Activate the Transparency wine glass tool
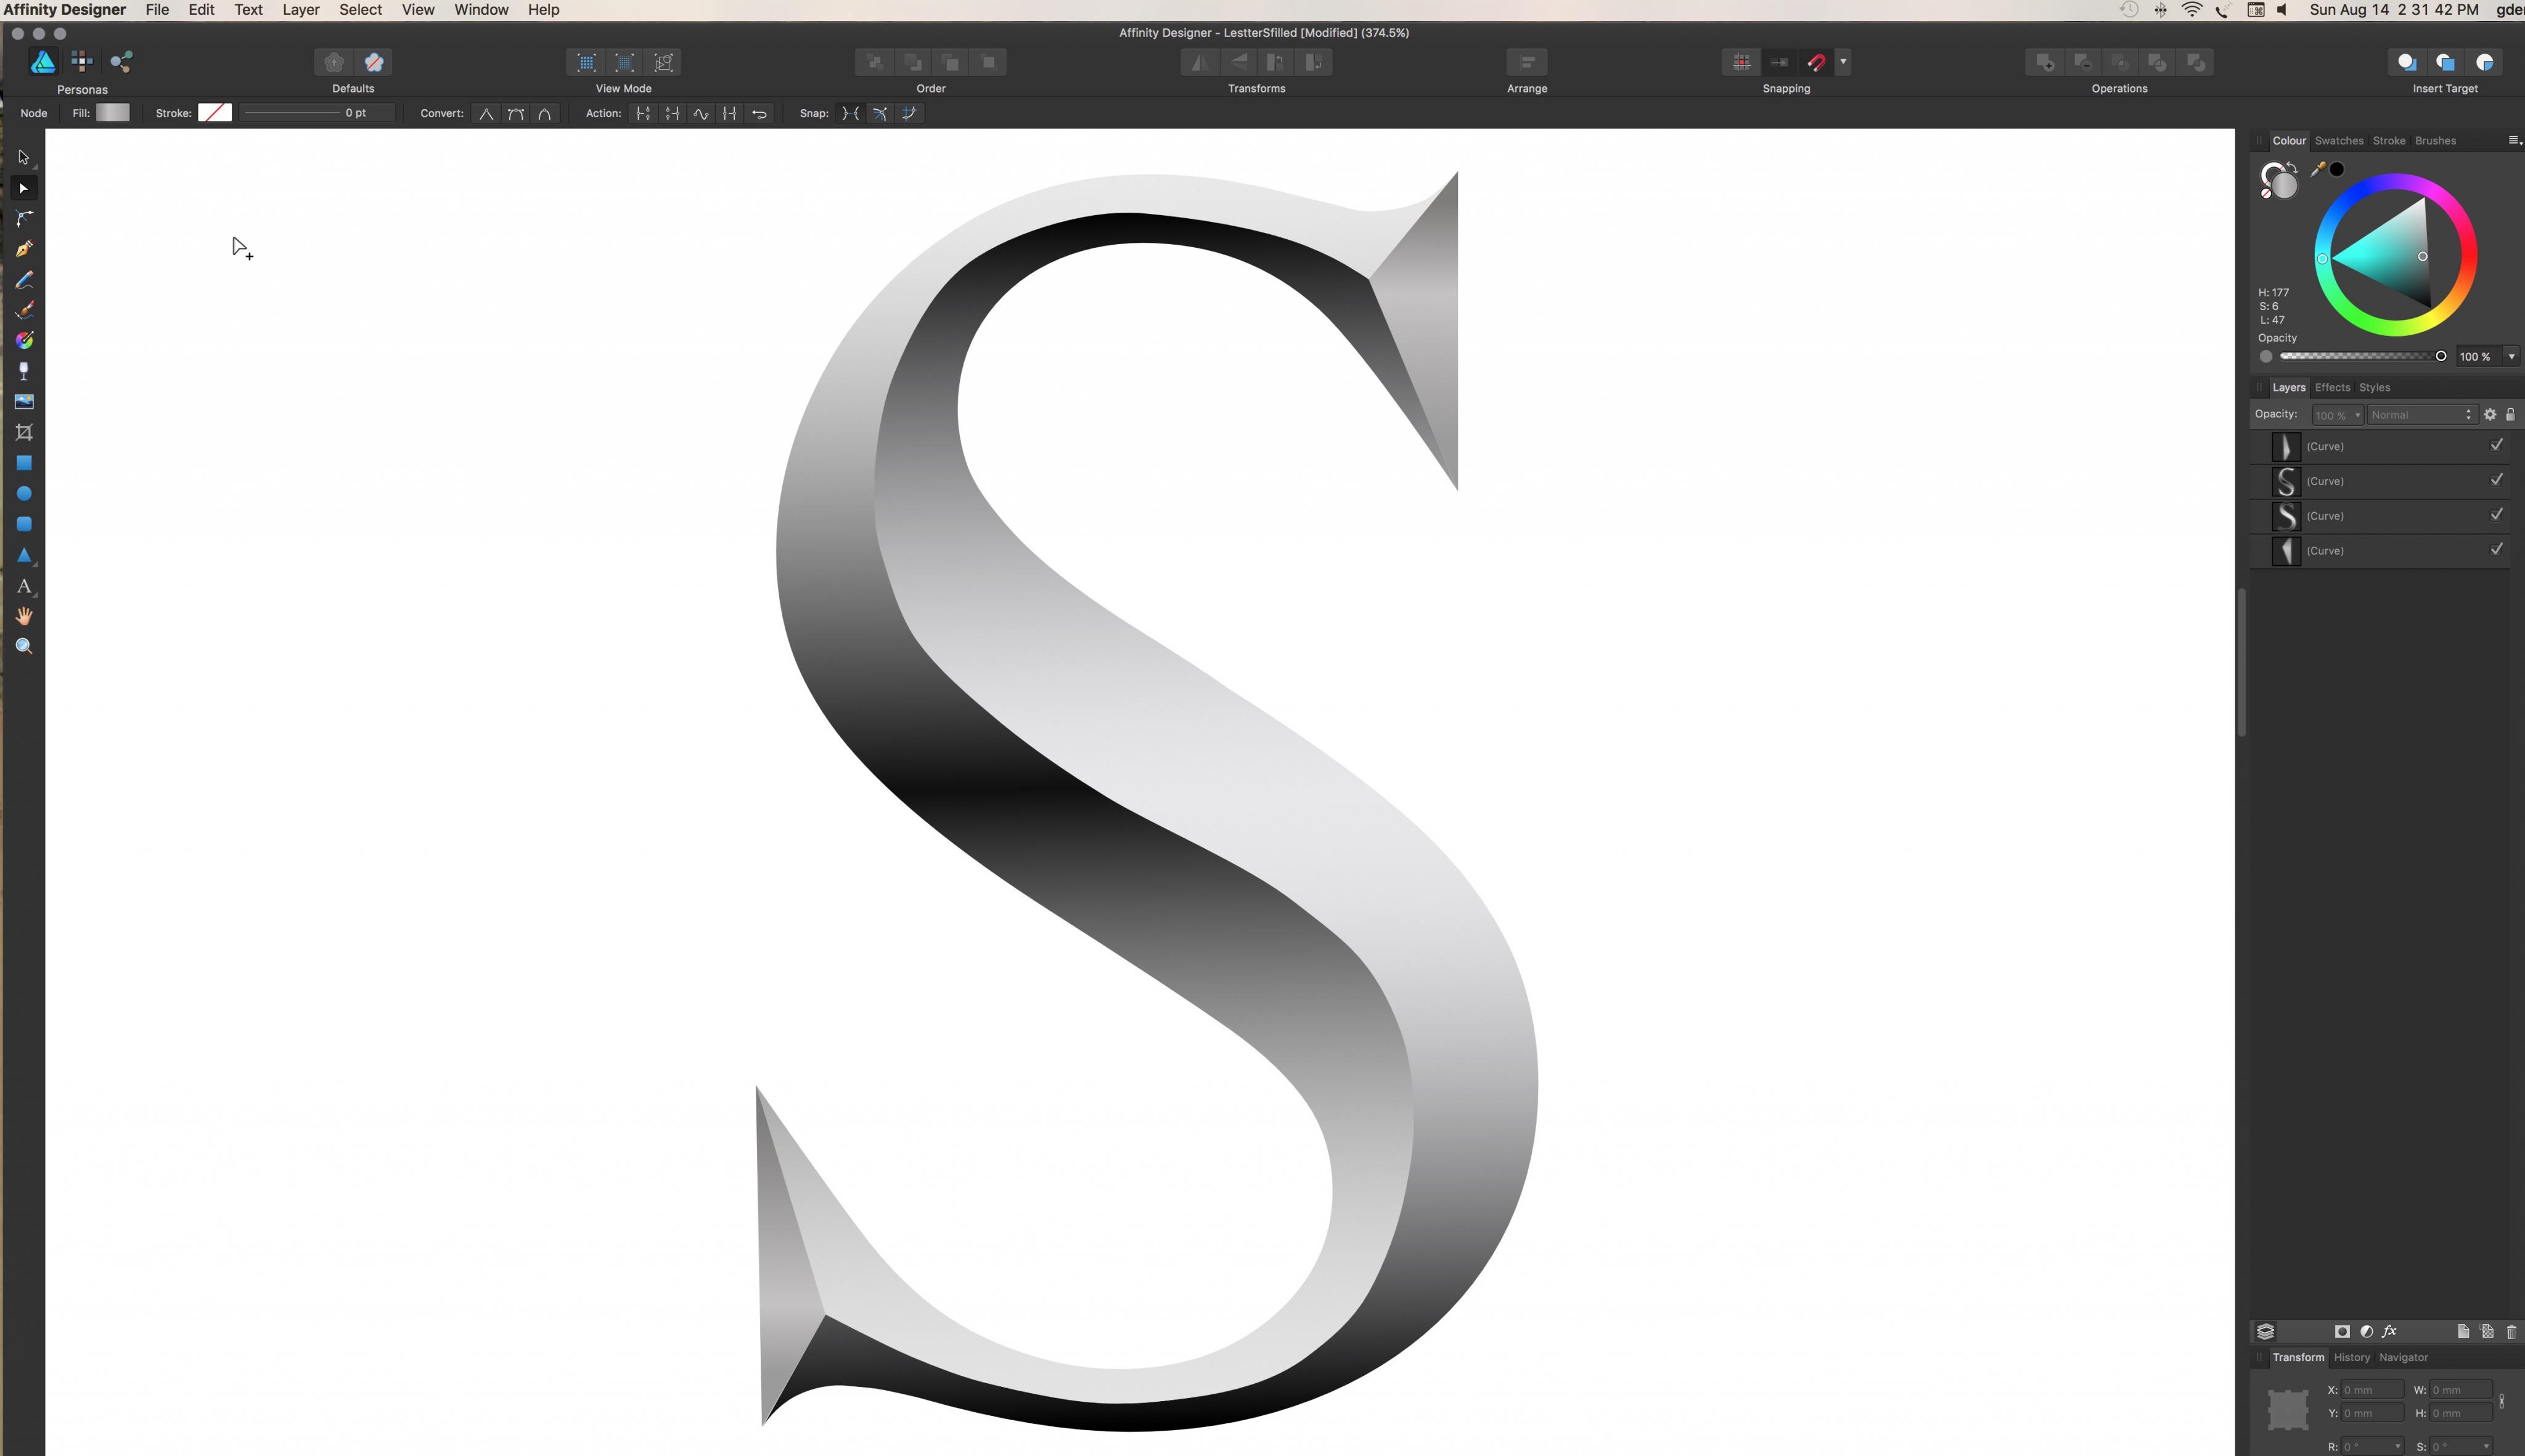The image size is (2525, 1456). click(24, 371)
